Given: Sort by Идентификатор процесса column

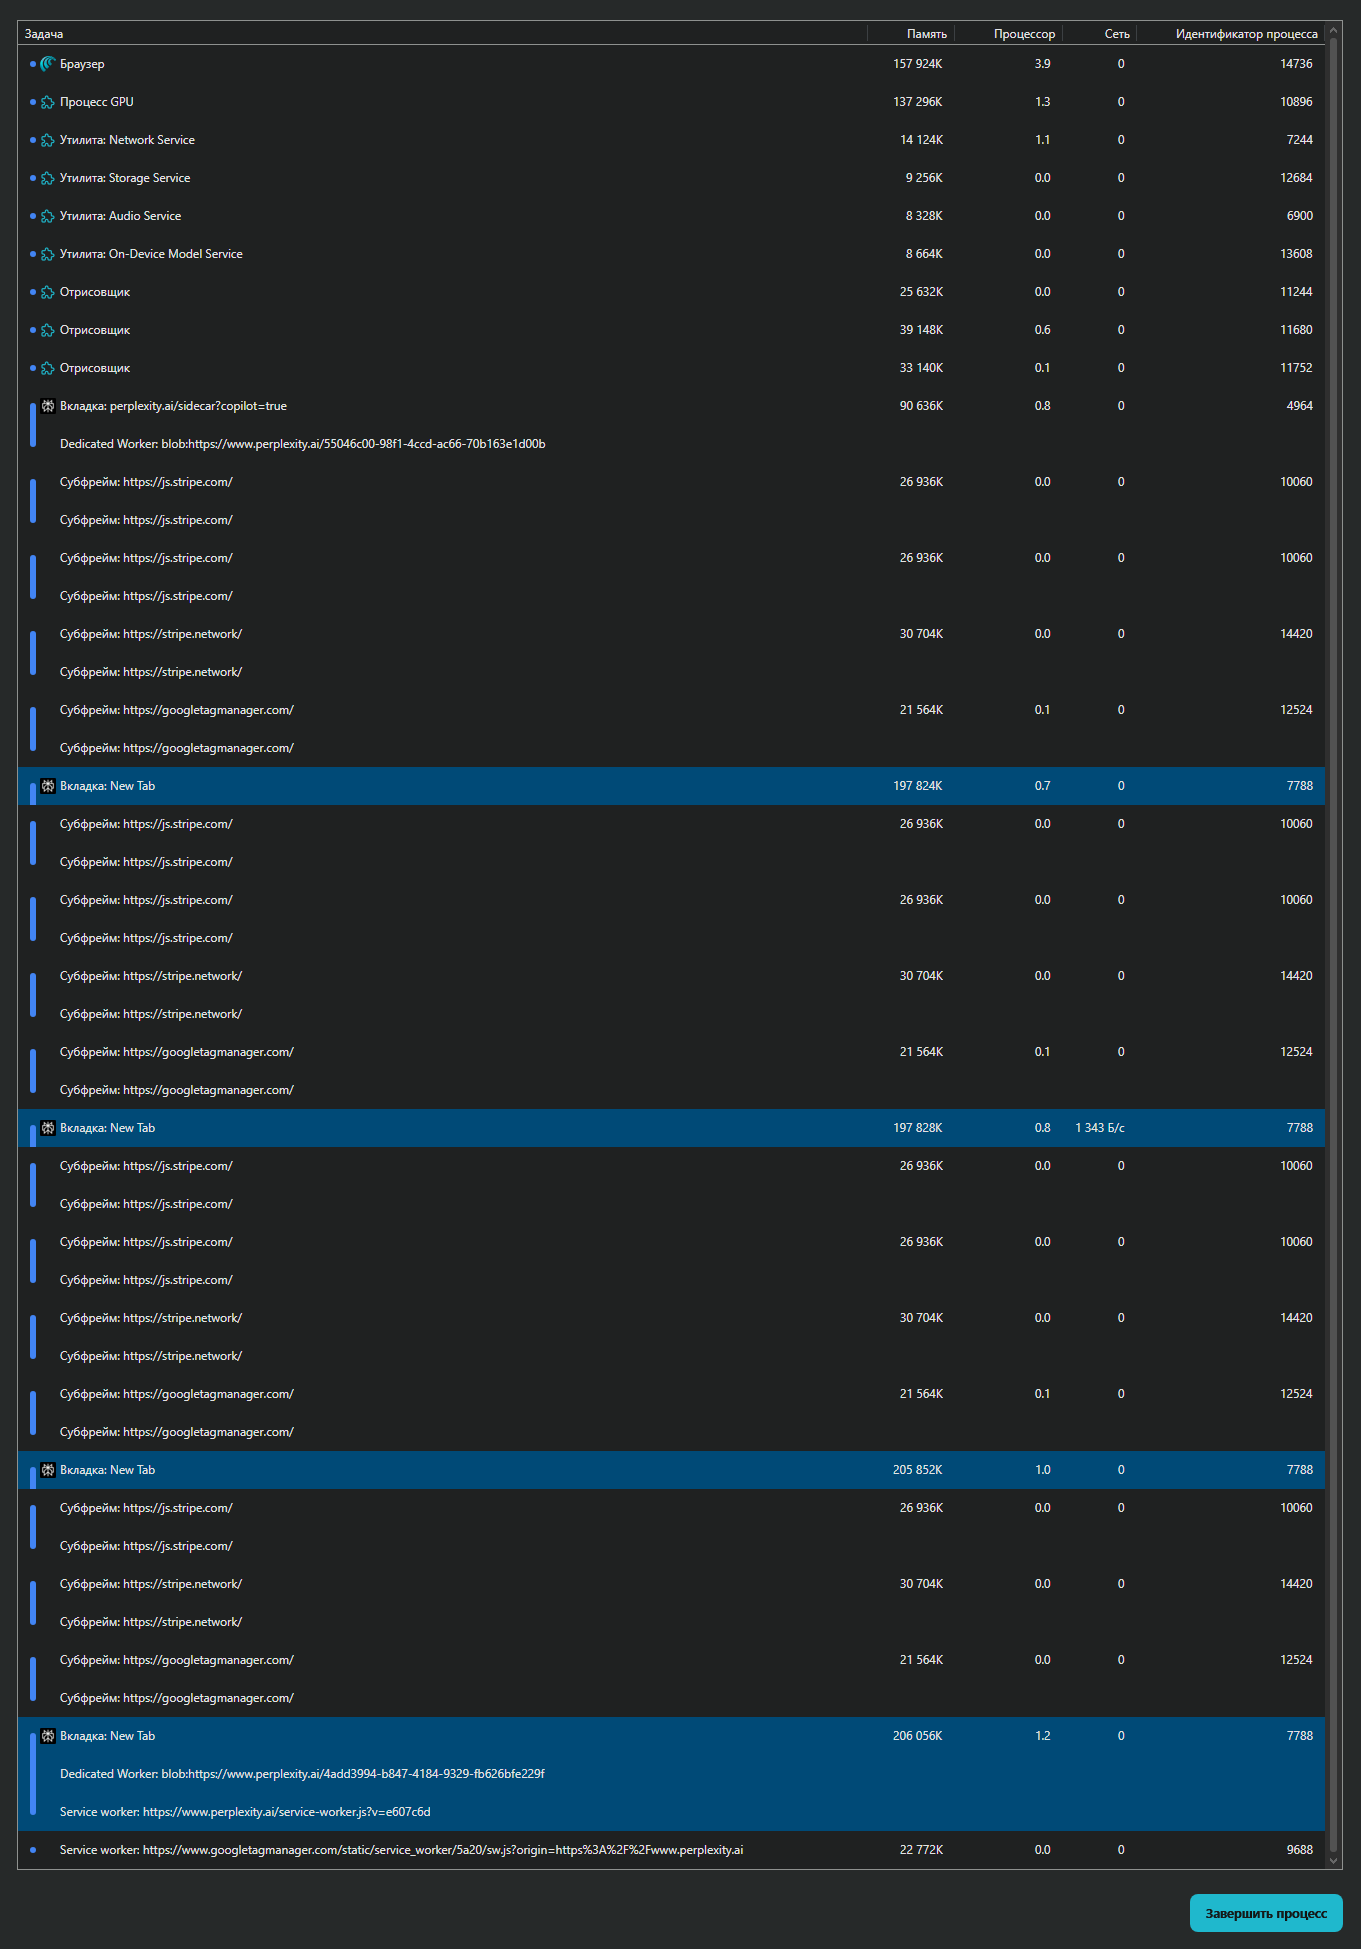Looking at the screenshot, I should pyautogui.click(x=1246, y=34).
